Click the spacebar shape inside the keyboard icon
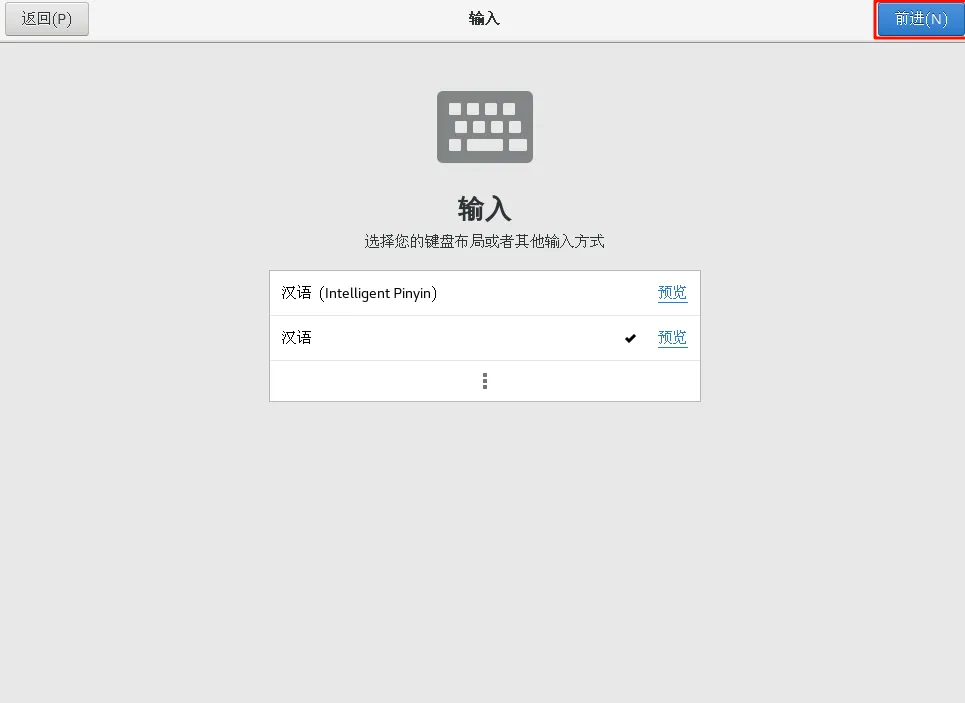Viewport: 965px width, 703px height. pos(485,145)
